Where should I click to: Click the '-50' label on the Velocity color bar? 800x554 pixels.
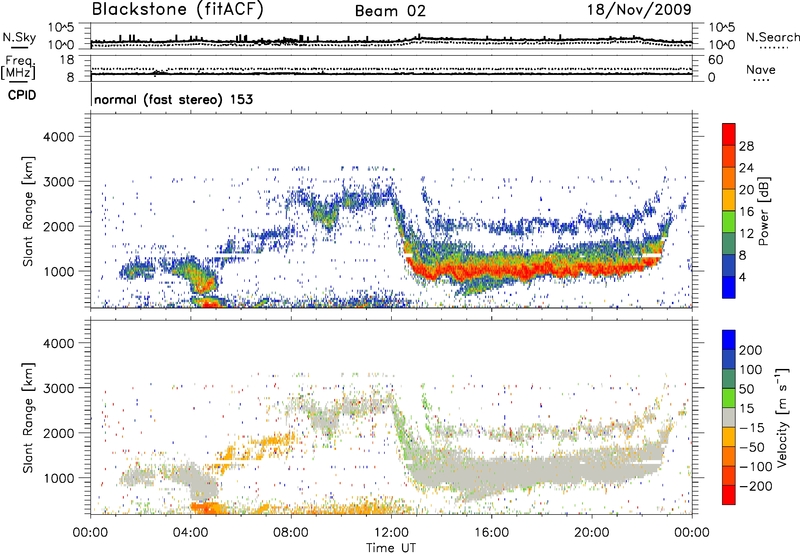tap(751, 447)
